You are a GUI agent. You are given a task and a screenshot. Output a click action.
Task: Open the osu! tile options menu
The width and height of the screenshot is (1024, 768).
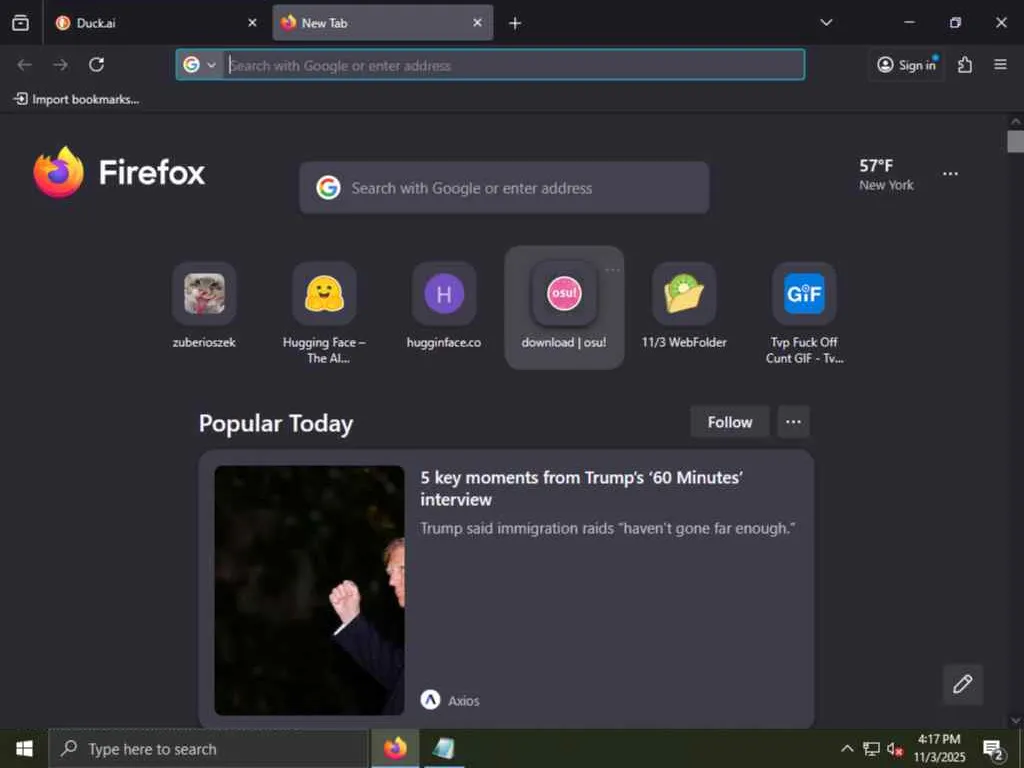[612, 270]
